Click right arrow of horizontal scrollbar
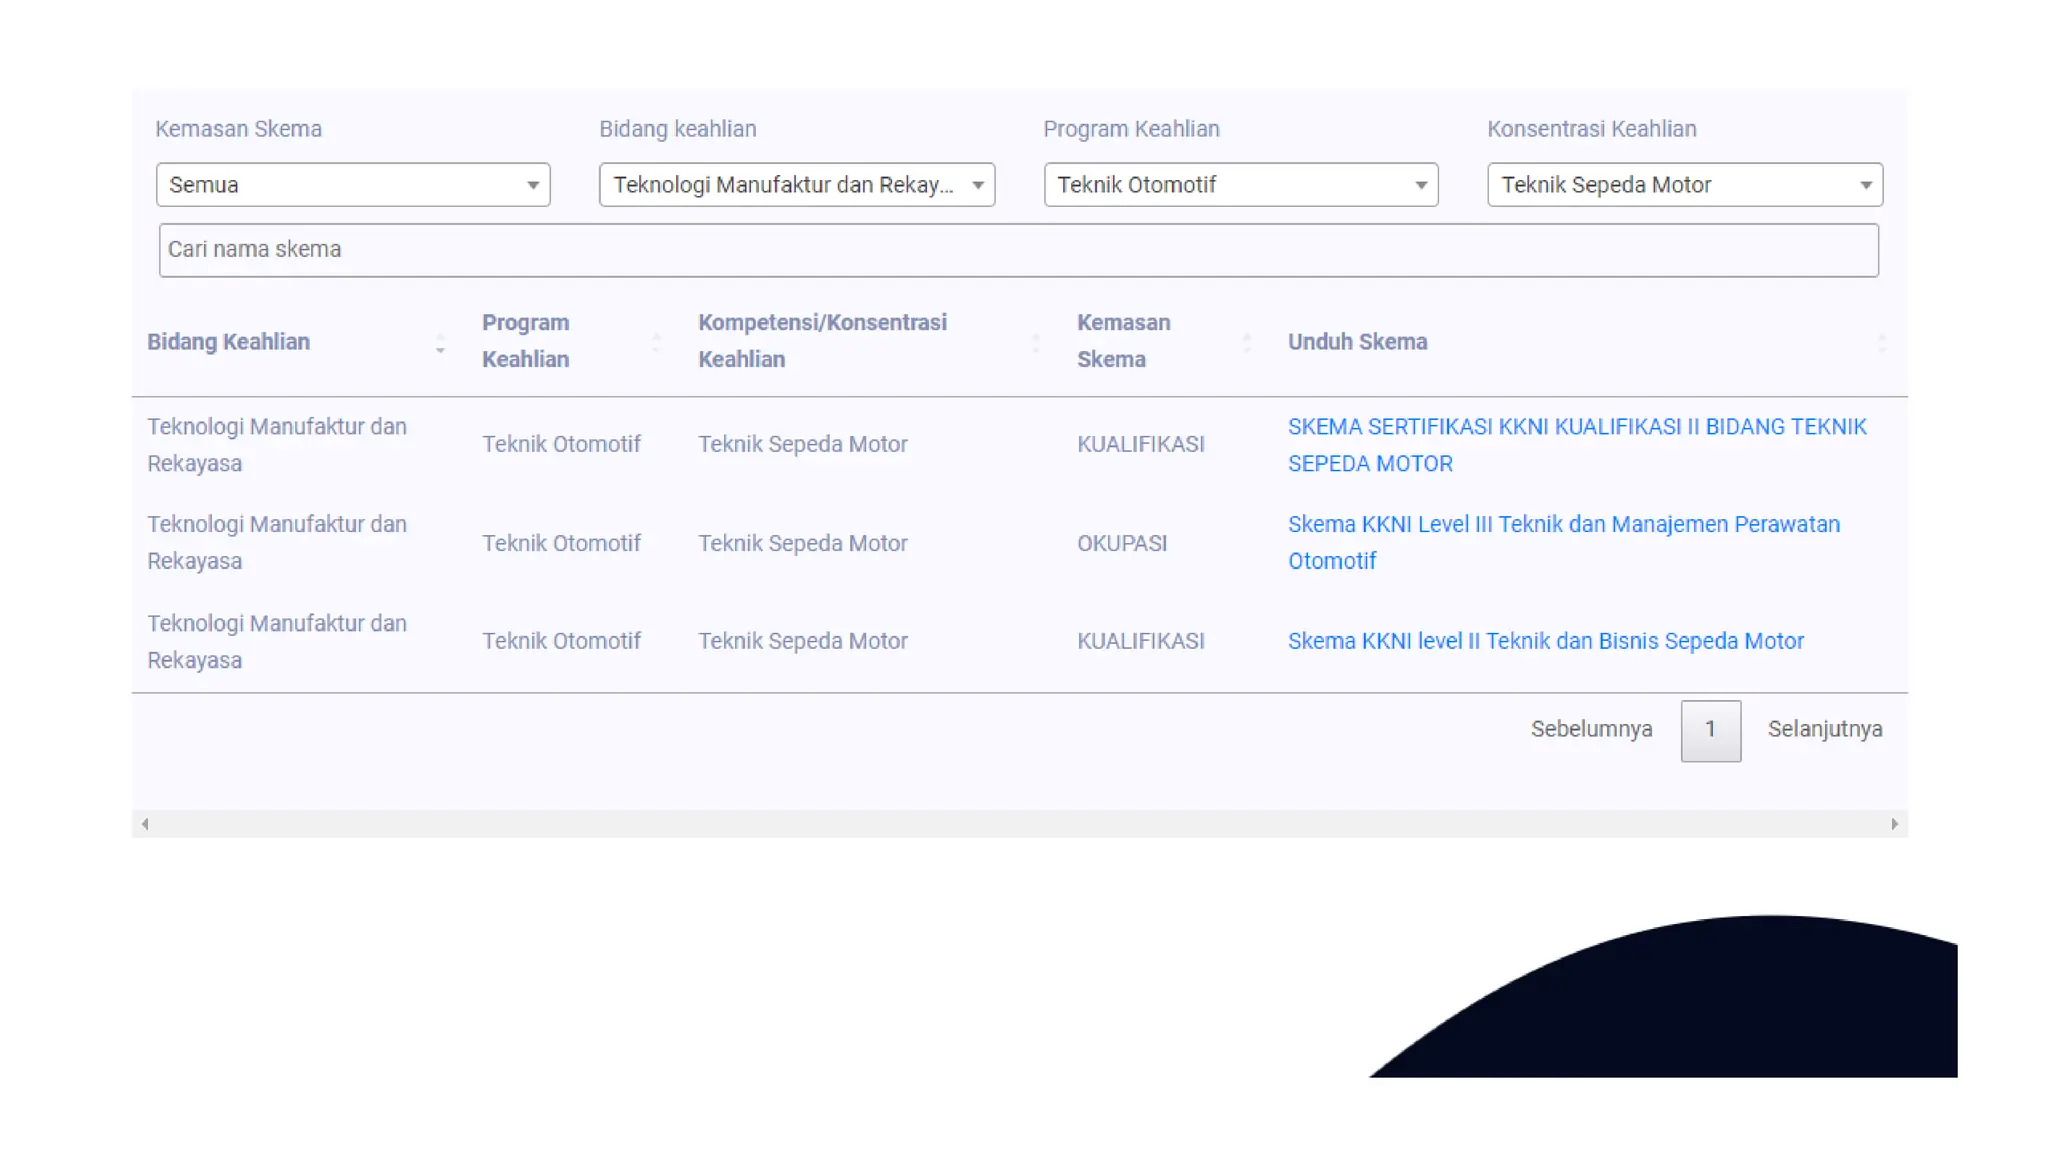This screenshot has height=1152, width=2048. [1894, 824]
